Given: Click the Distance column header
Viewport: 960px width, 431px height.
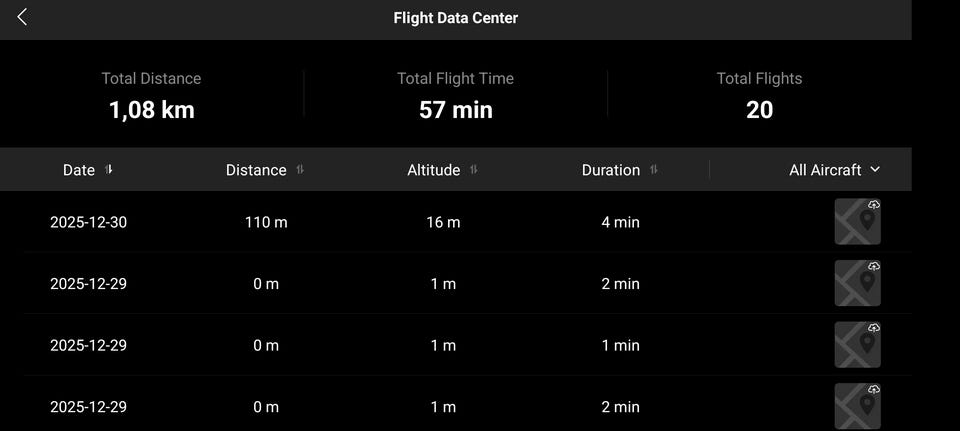Looking at the screenshot, I should 256,170.
